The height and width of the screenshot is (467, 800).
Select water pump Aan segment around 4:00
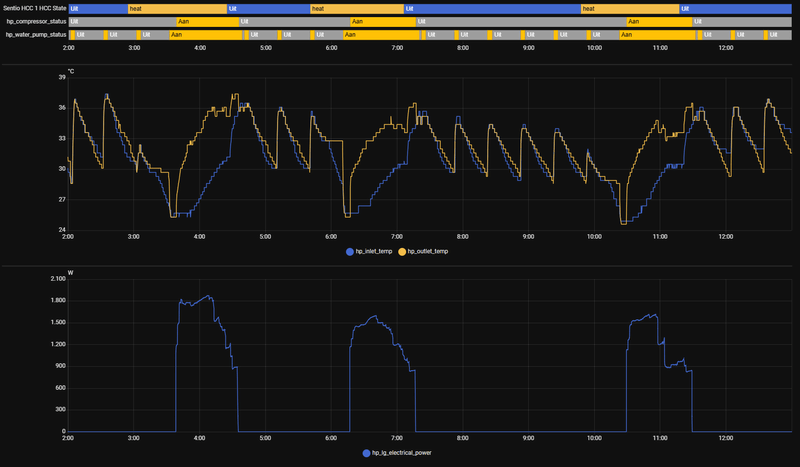pyautogui.click(x=206, y=35)
